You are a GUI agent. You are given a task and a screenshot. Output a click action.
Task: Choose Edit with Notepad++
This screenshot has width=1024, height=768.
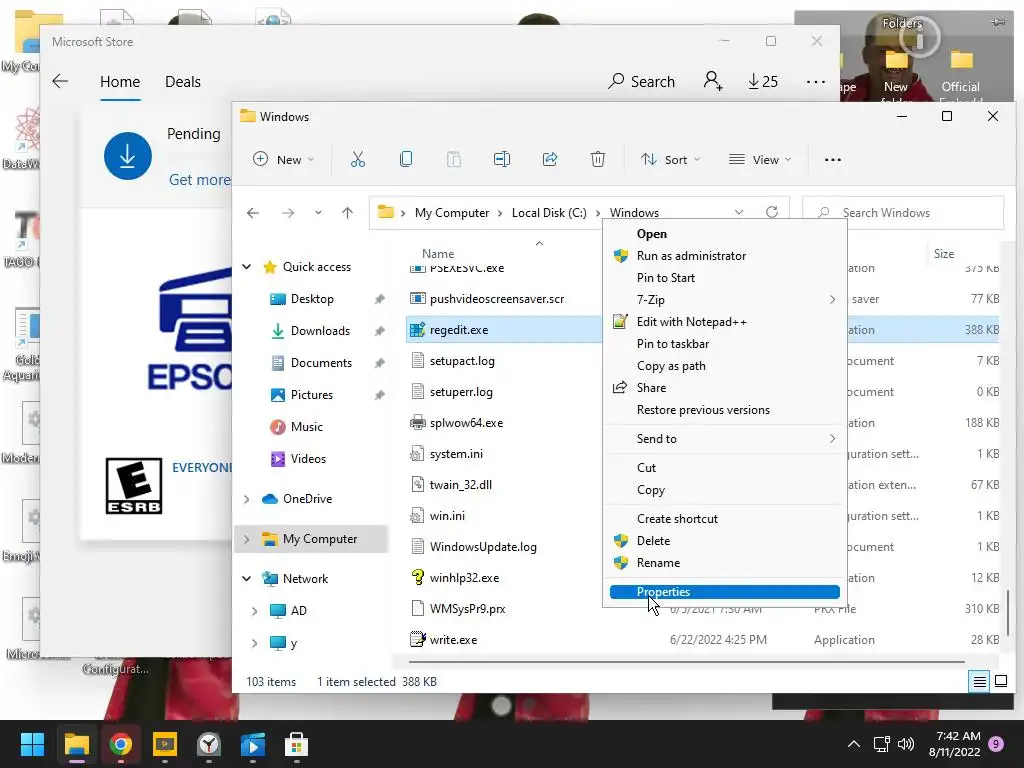coord(725,322)
